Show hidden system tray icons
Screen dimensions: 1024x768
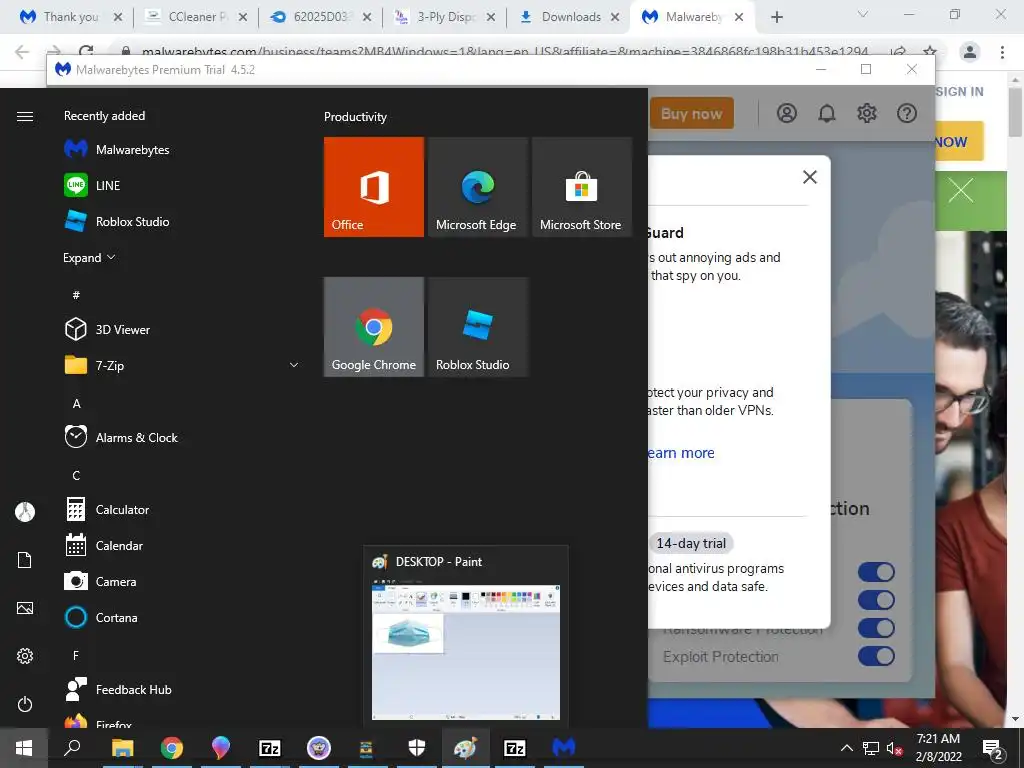[x=846, y=748]
